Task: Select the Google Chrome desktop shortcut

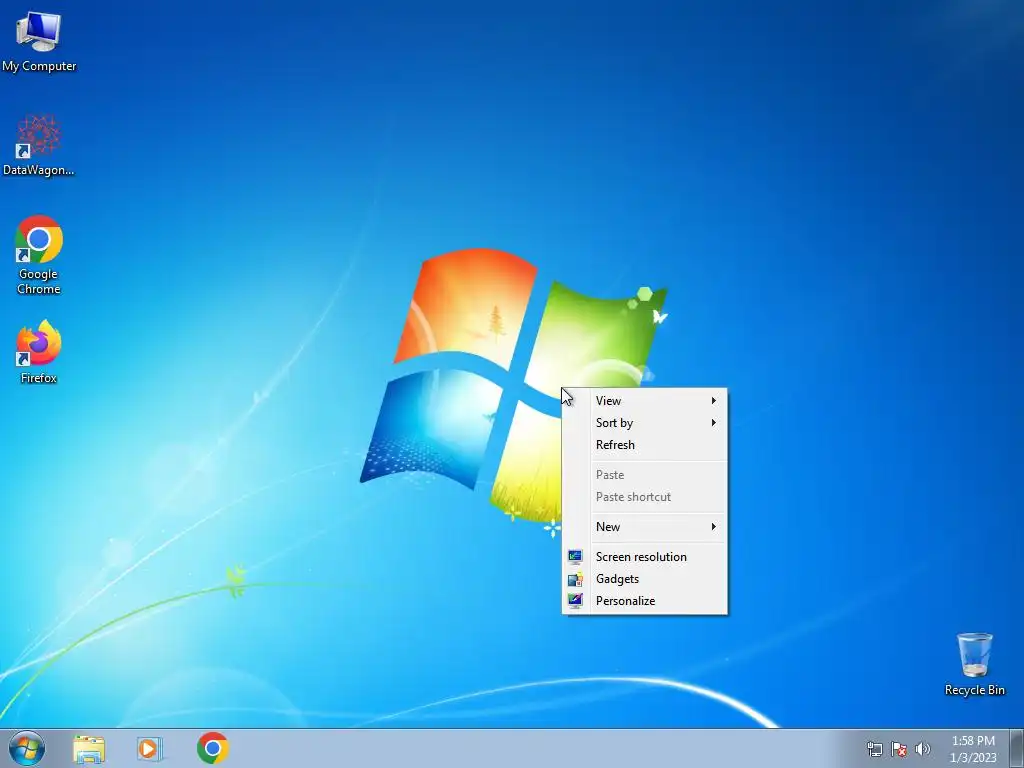Action: [x=39, y=255]
